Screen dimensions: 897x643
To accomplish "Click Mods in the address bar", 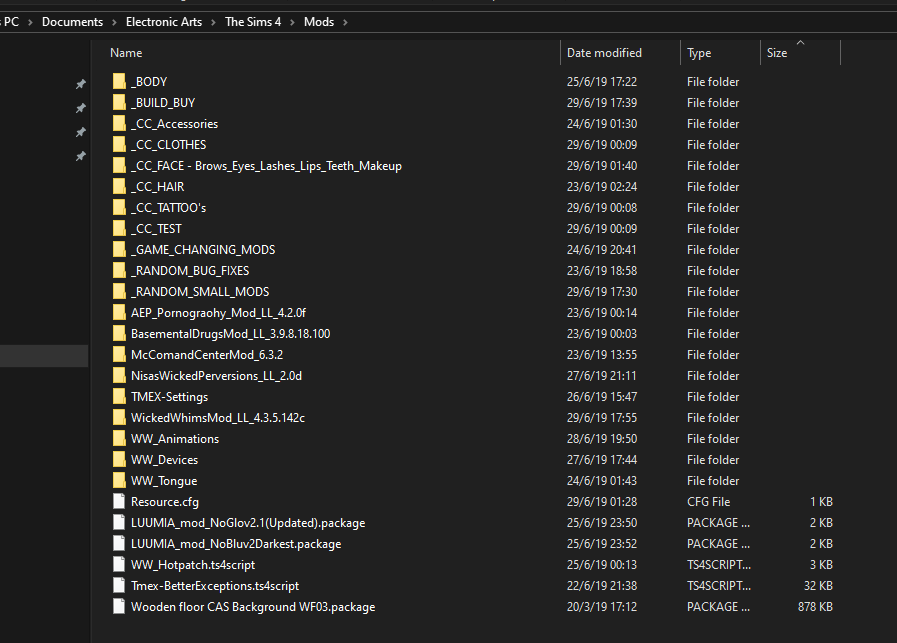I will click(319, 22).
